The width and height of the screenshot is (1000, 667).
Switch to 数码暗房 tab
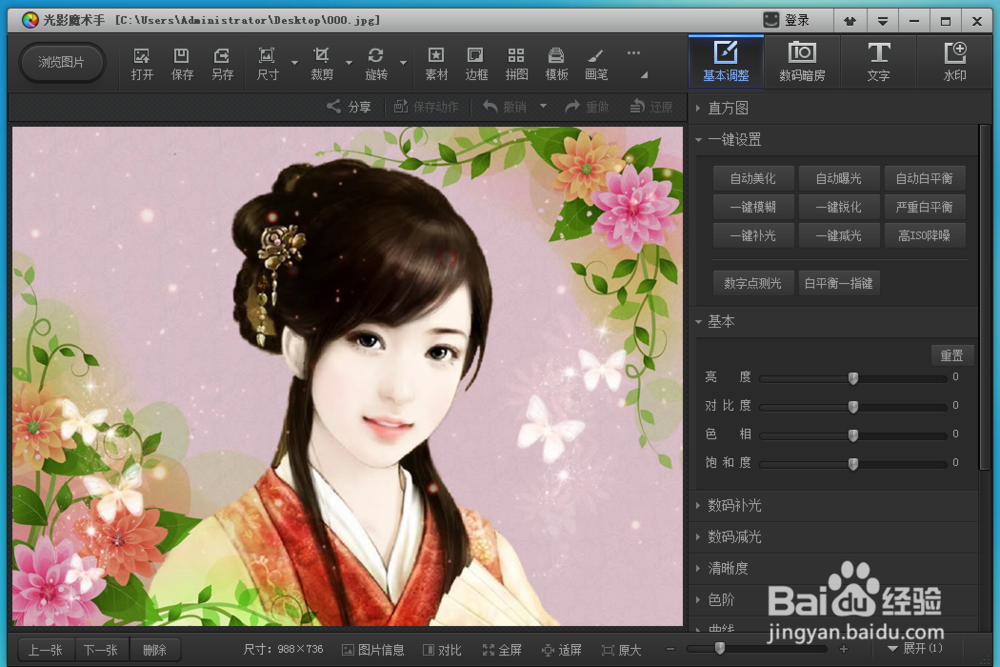802,62
